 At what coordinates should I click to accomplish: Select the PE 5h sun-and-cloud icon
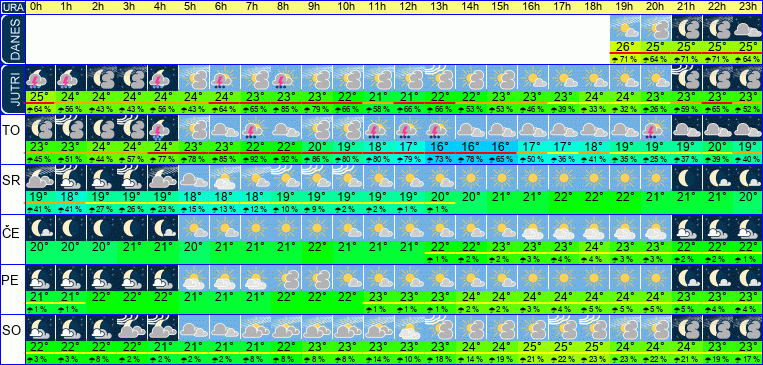(194, 278)
